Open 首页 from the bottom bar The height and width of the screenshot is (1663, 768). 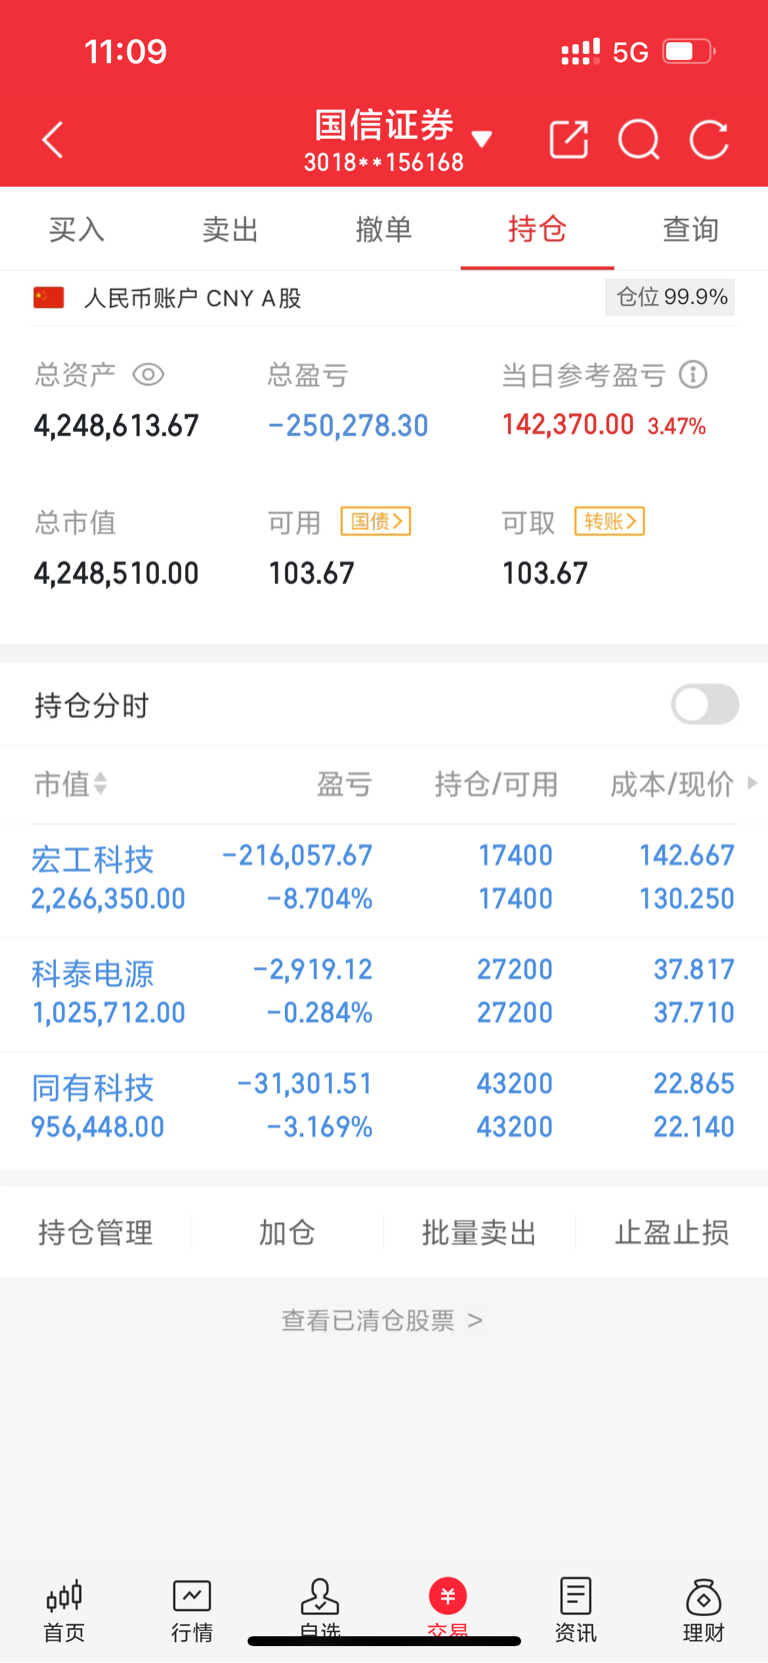tap(64, 1609)
